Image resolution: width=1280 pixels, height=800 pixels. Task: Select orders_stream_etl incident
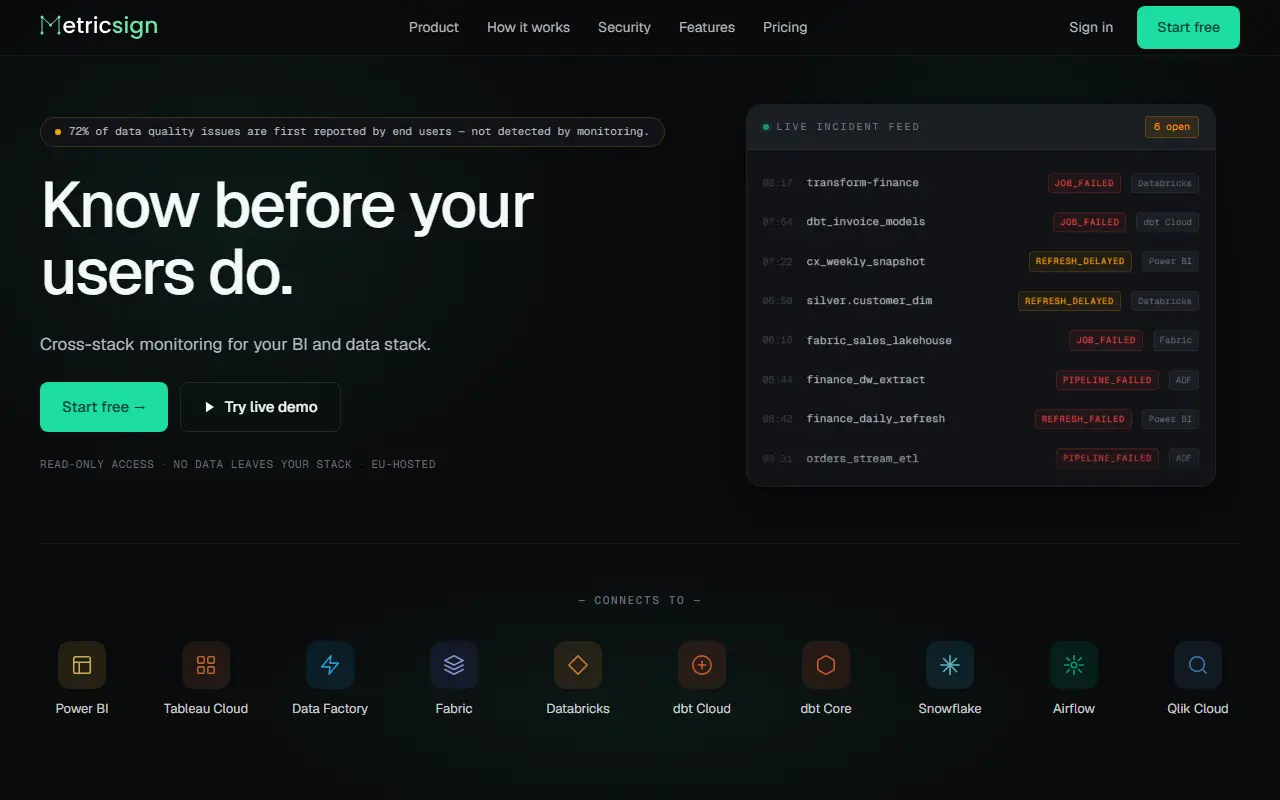(x=980, y=458)
